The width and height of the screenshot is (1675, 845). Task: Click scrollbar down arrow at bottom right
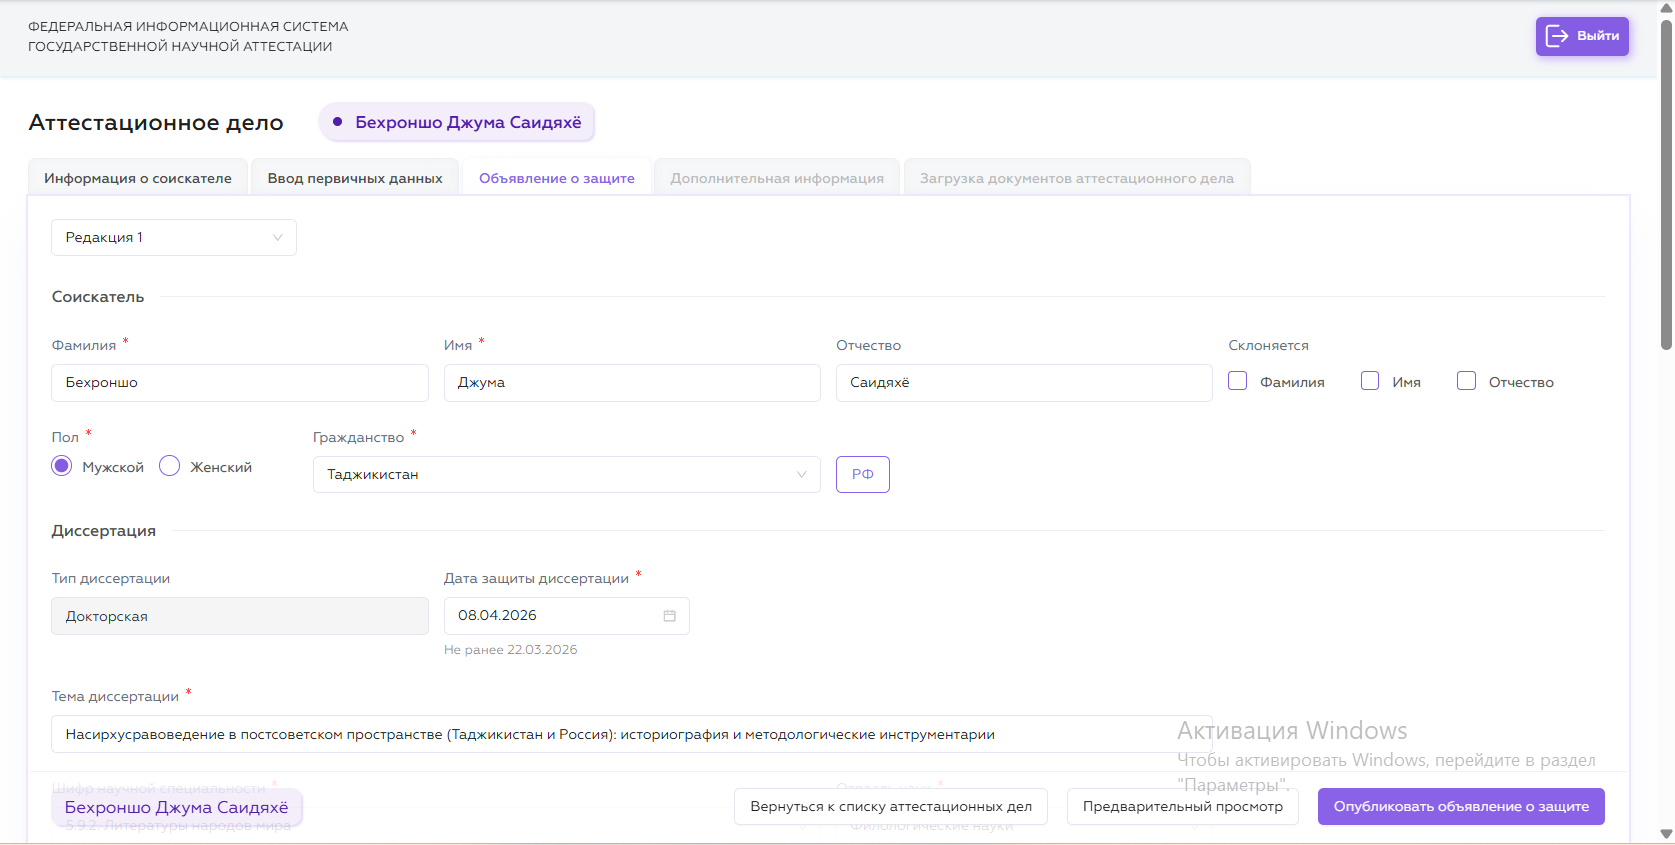(x=1666, y=834)
